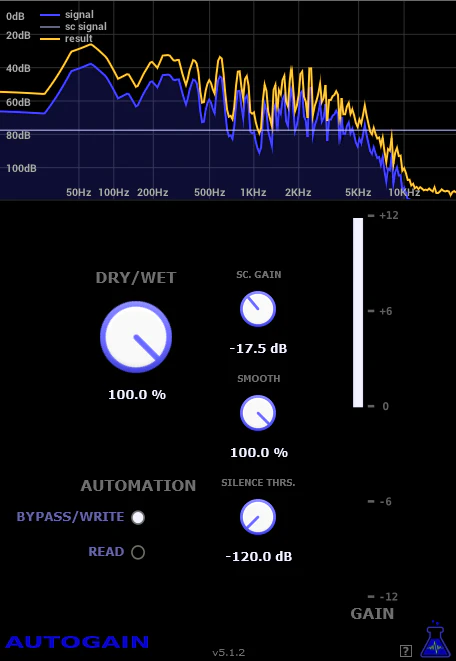This screenshot has width=456, height=661.
Task: Click the -120.0 dB silence threshold value
Action: tap(259, 556)
